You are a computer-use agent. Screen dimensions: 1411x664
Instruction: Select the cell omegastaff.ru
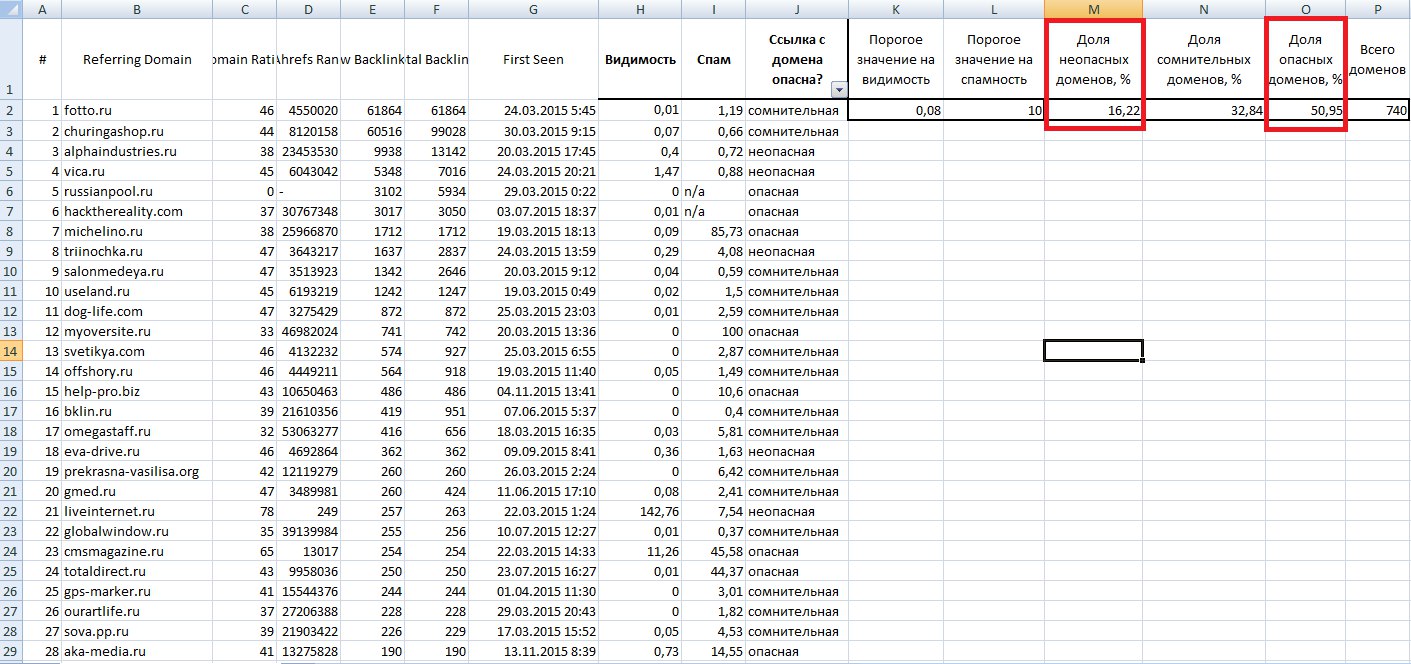click(136, 431)
